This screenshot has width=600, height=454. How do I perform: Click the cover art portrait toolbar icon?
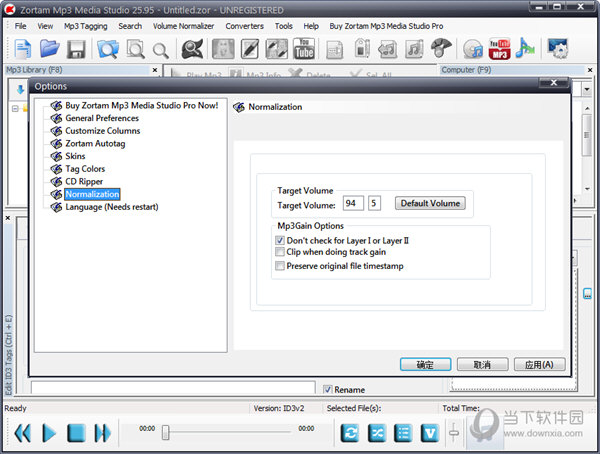(223, 49)
